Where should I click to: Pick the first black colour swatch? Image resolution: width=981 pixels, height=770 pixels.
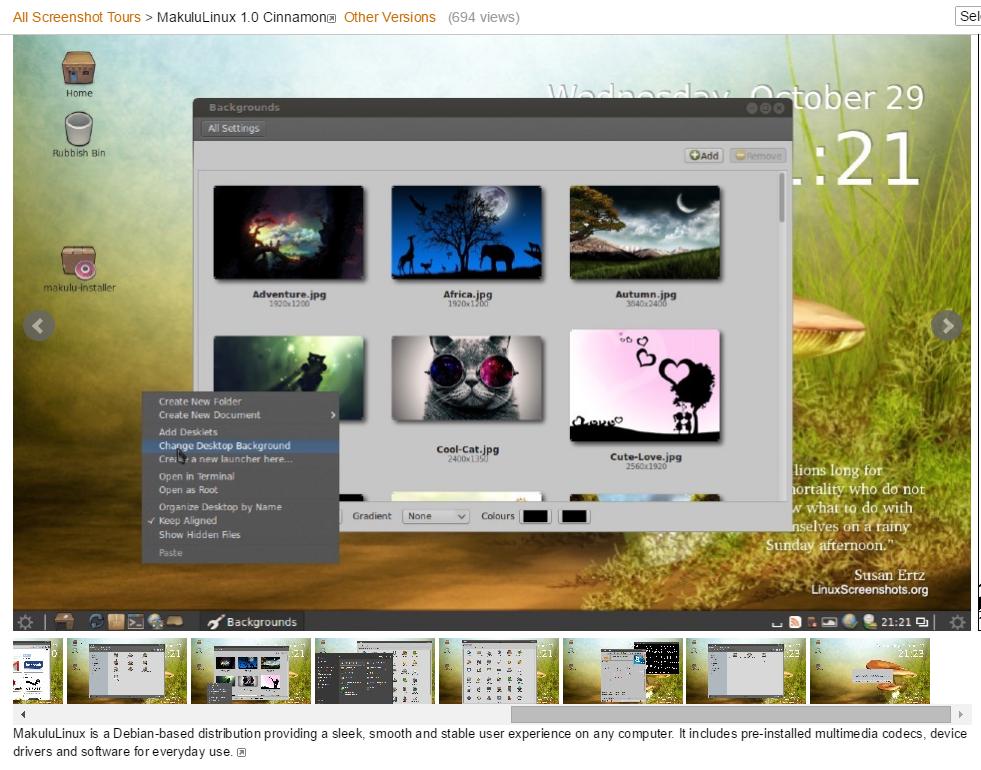point(536,516)
